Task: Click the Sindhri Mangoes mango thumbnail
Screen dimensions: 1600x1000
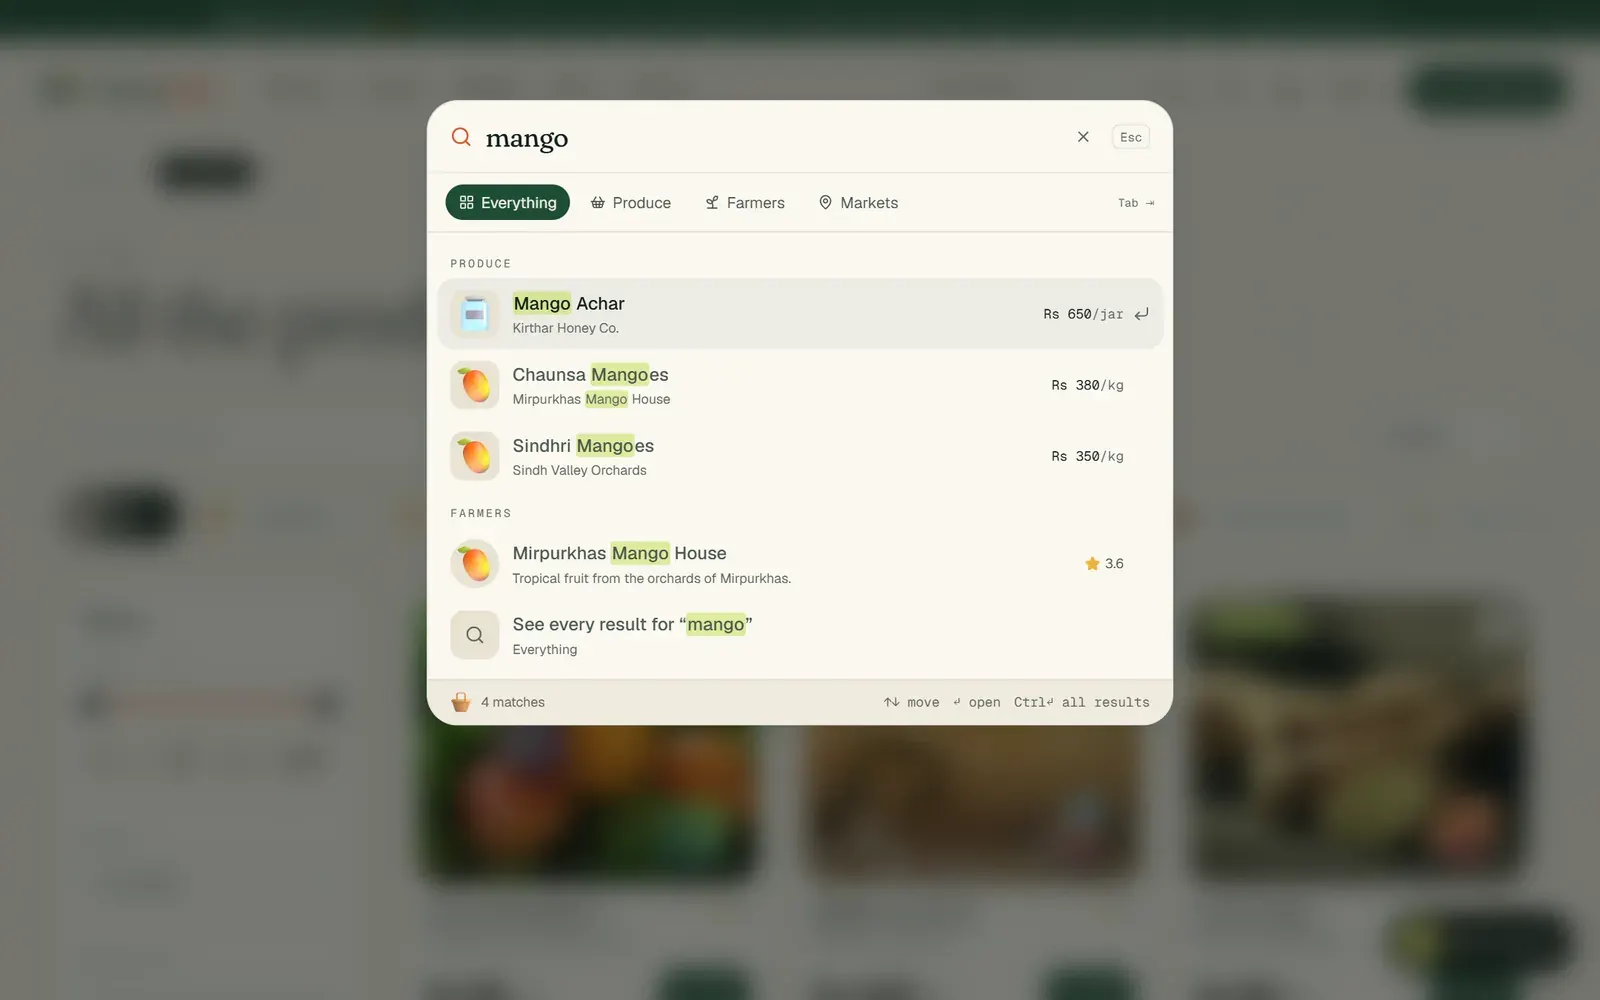Action: pos(475,456)
